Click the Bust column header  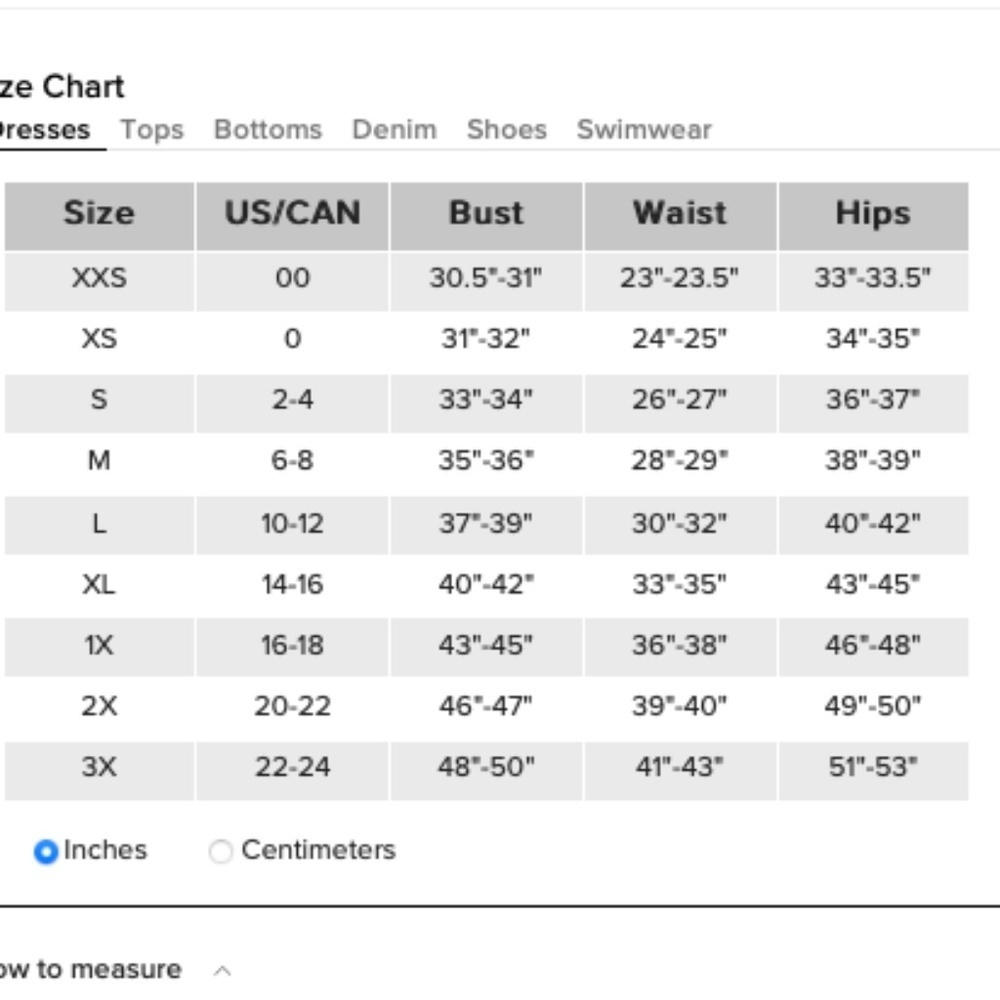click(x=486, y=214)
